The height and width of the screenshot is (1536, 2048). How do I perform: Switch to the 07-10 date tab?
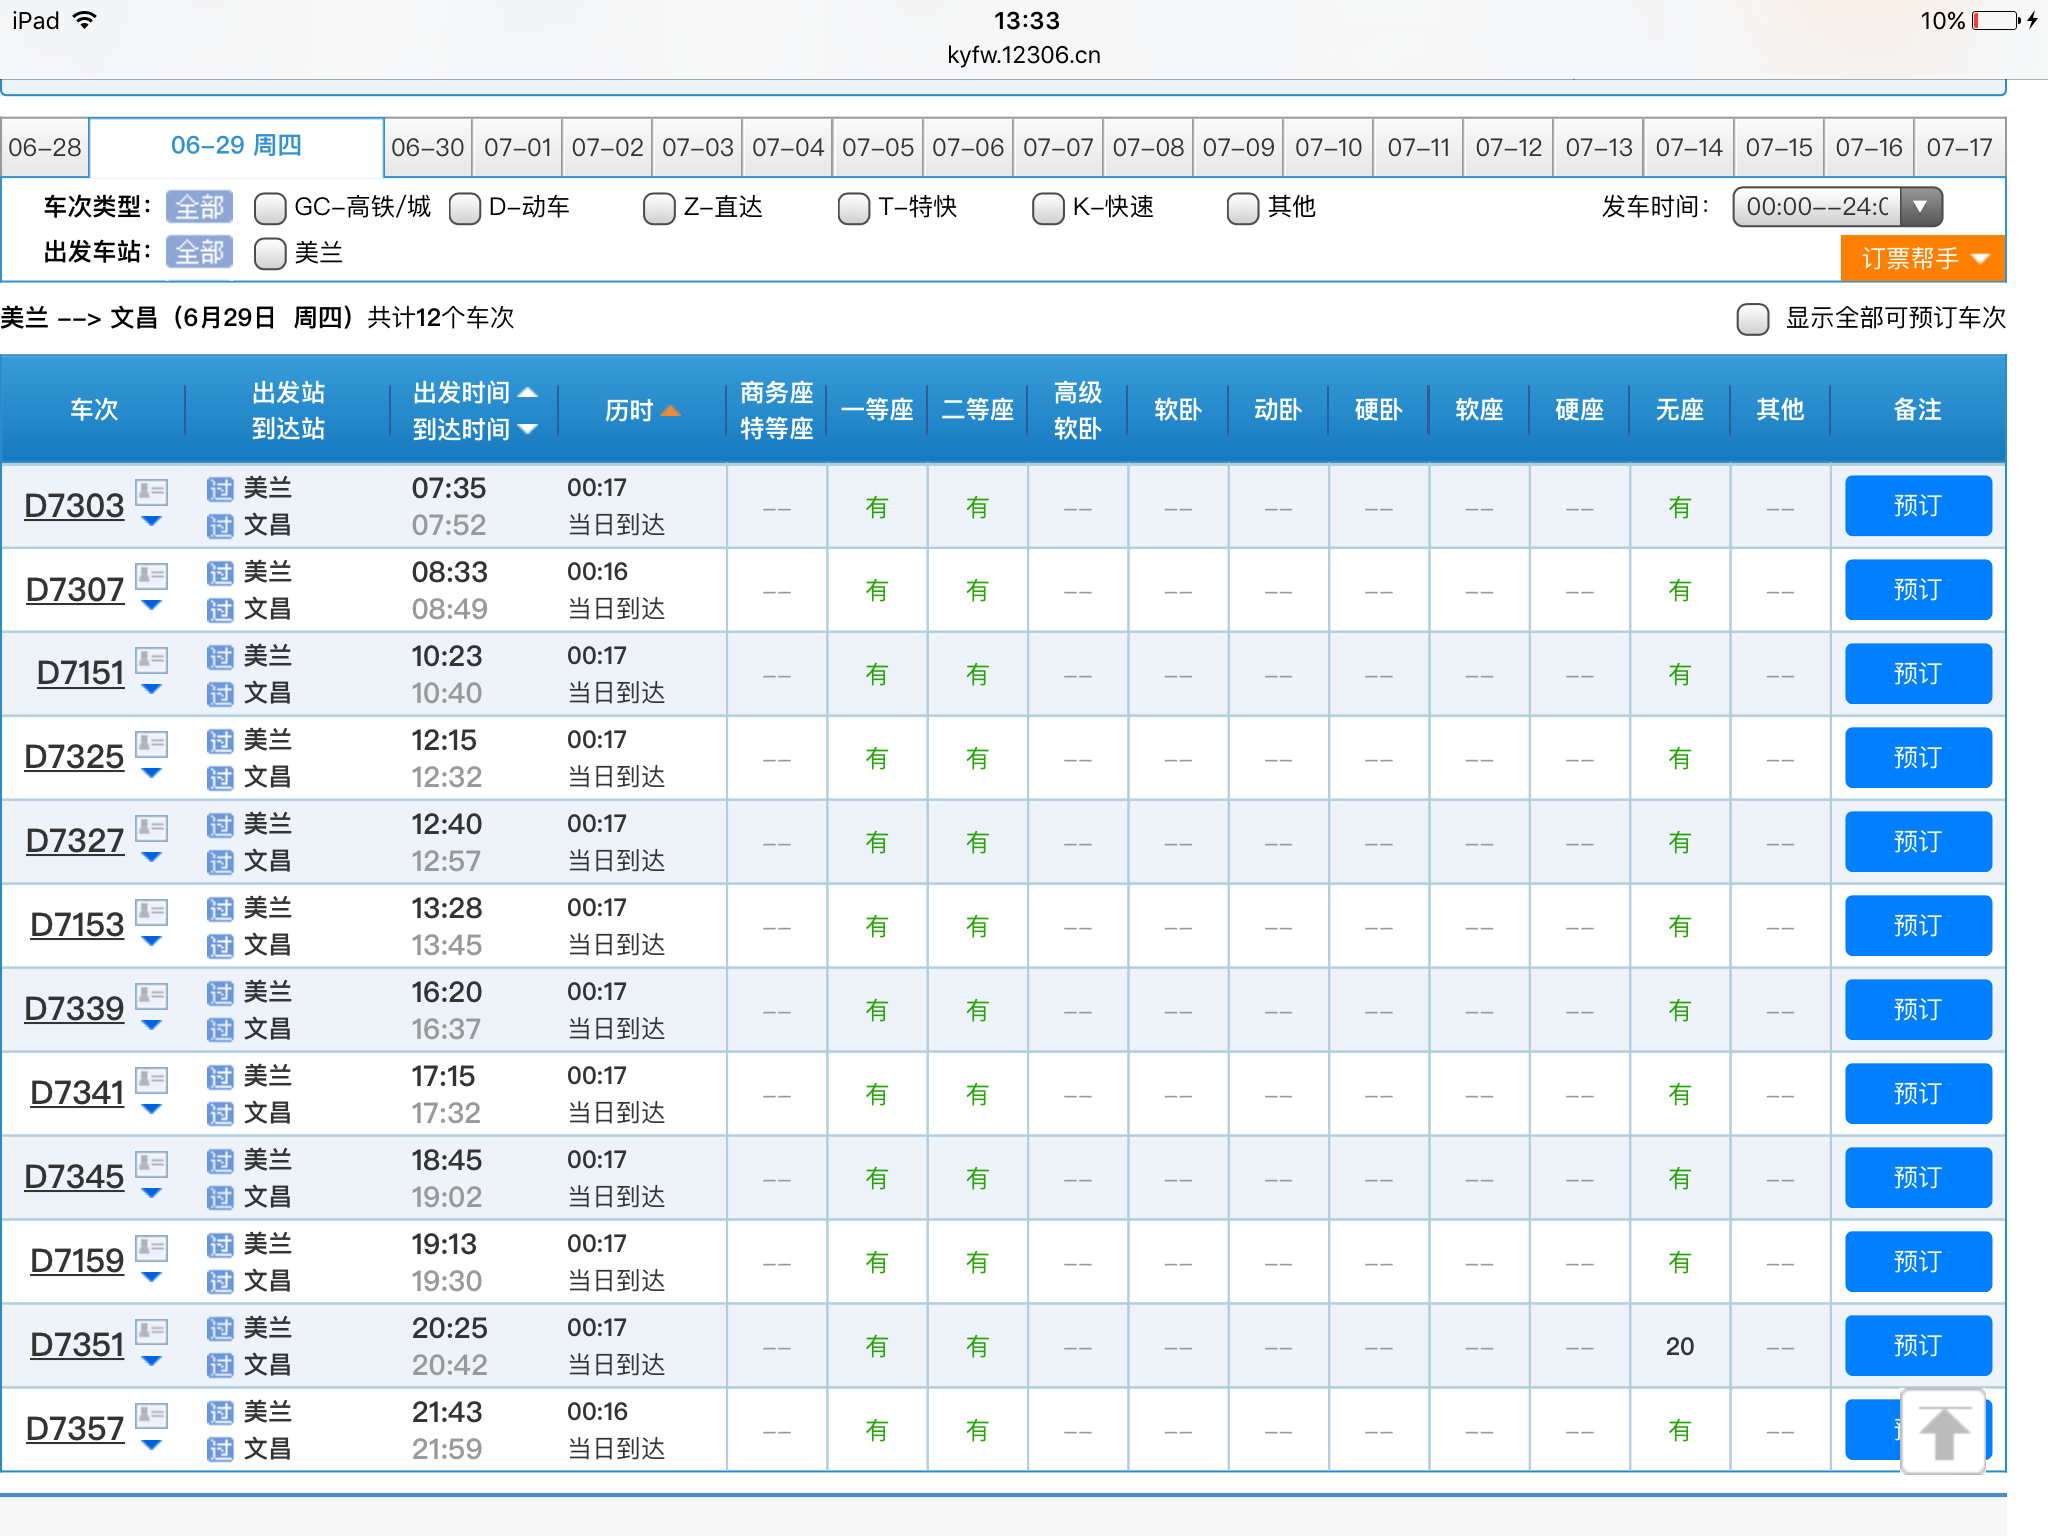[x=1328, y=148]
